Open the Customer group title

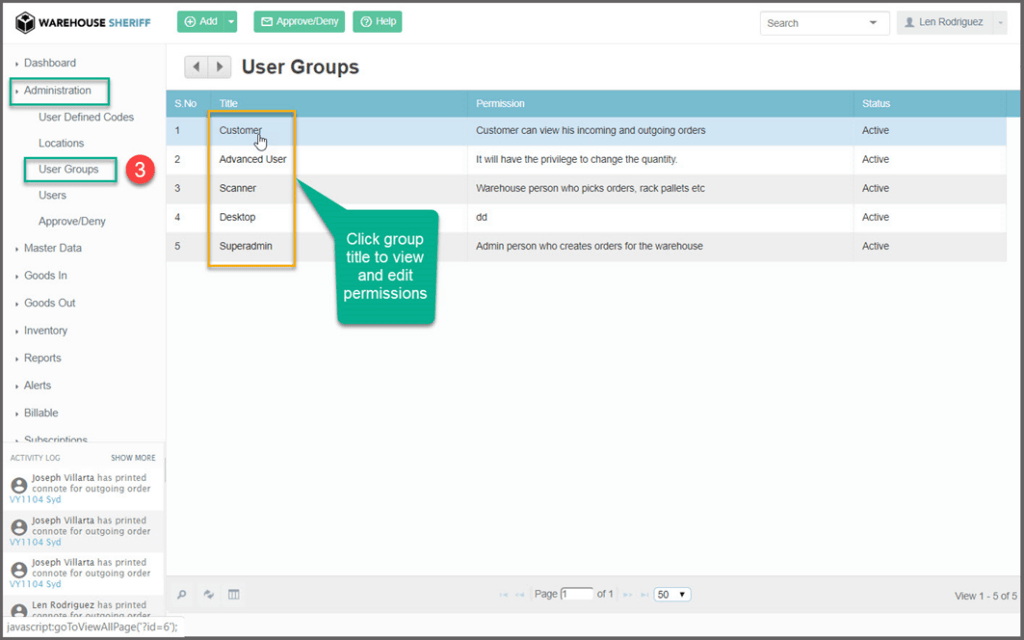coord(240,130)
